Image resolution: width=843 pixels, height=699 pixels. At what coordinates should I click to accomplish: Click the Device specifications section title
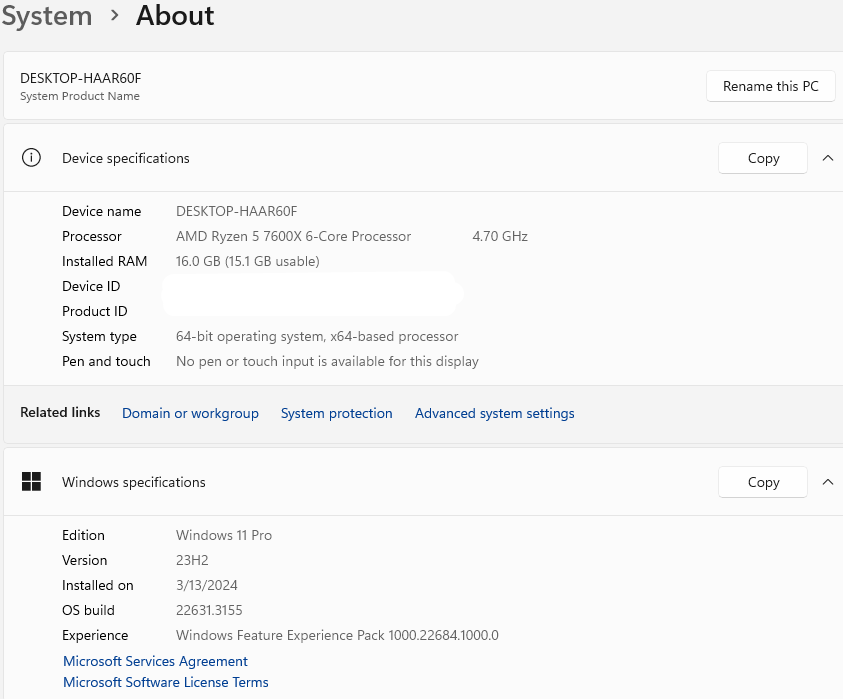[x=126, y=158]
